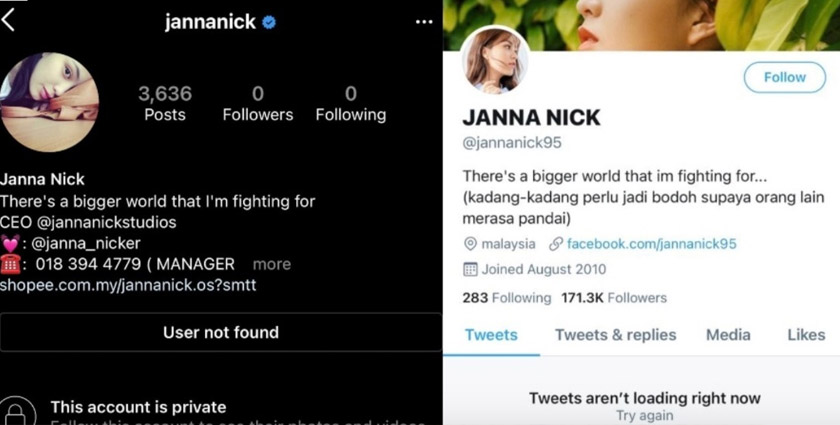The image size is (840, 425).
Task: View the Instagram profile picture
Action: [50, 102]
